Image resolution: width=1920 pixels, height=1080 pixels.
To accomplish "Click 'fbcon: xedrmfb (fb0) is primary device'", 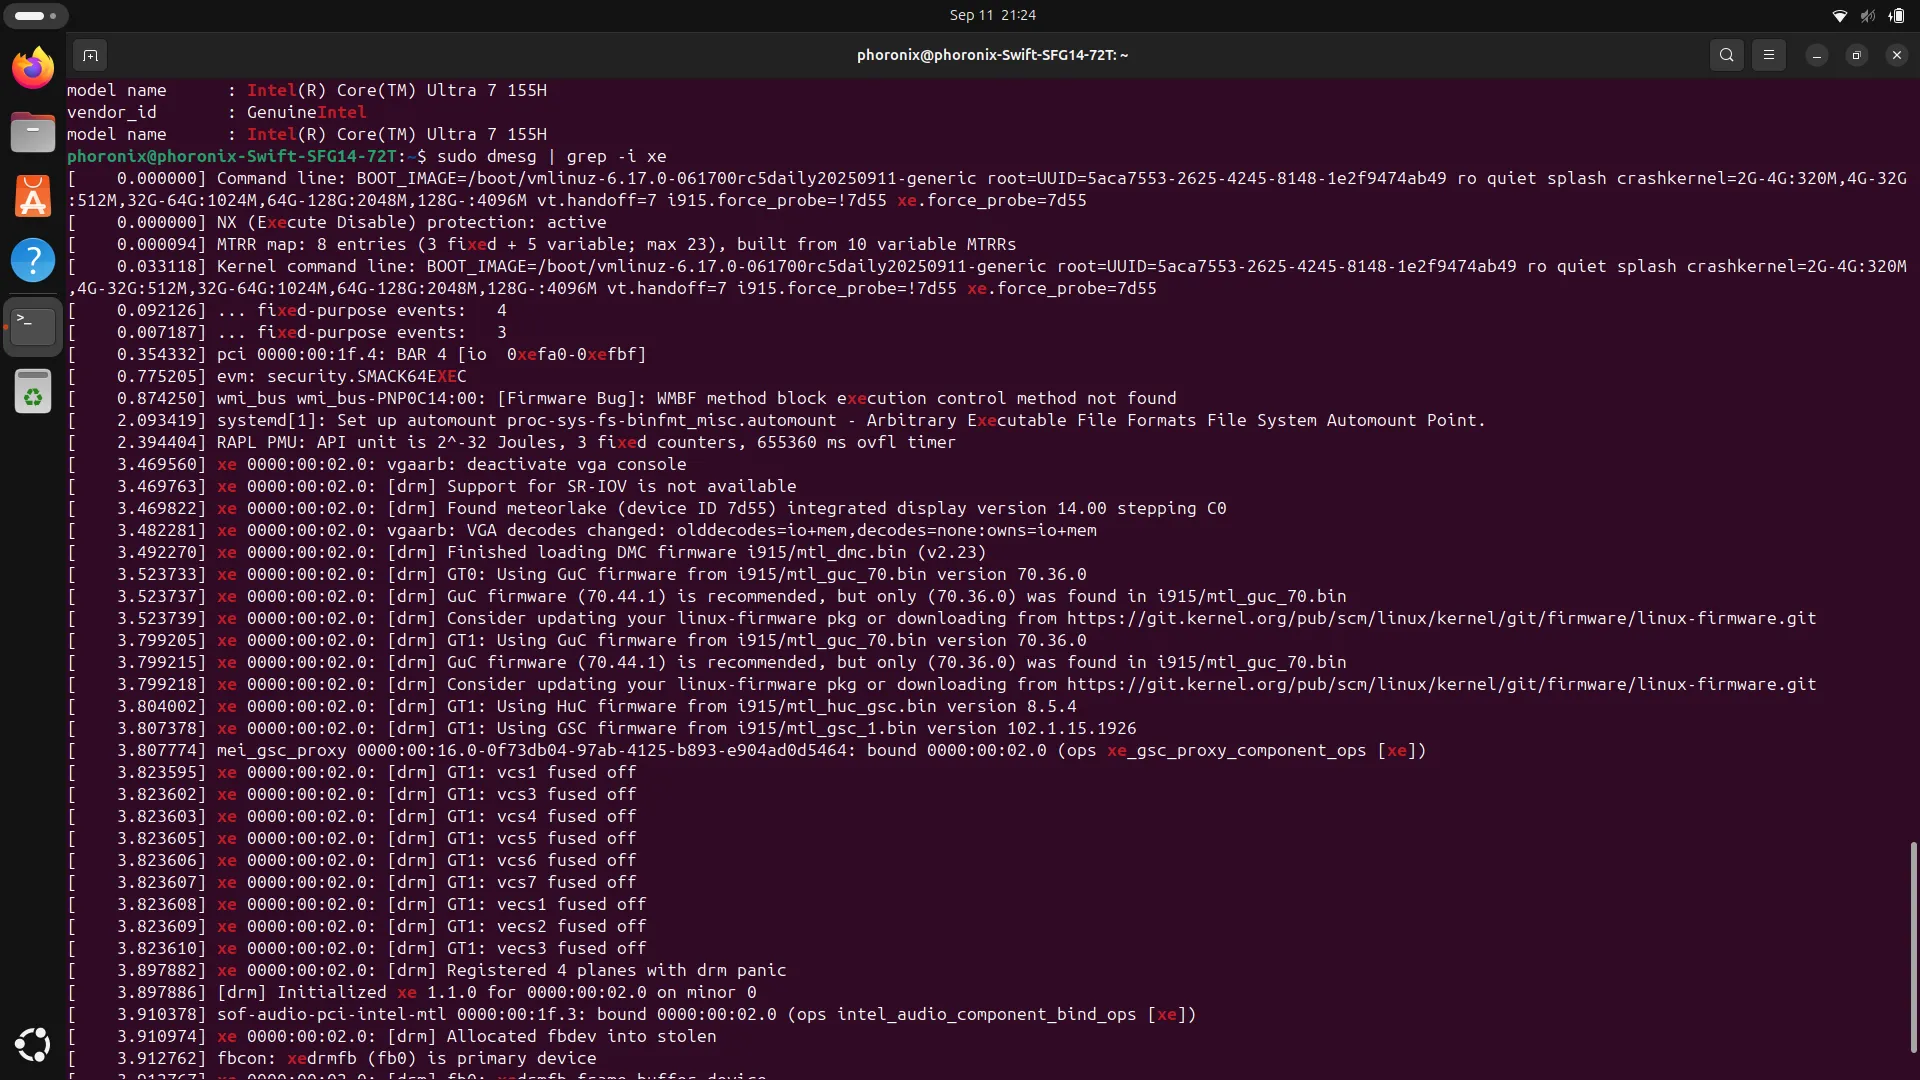I will [407, 1058].
